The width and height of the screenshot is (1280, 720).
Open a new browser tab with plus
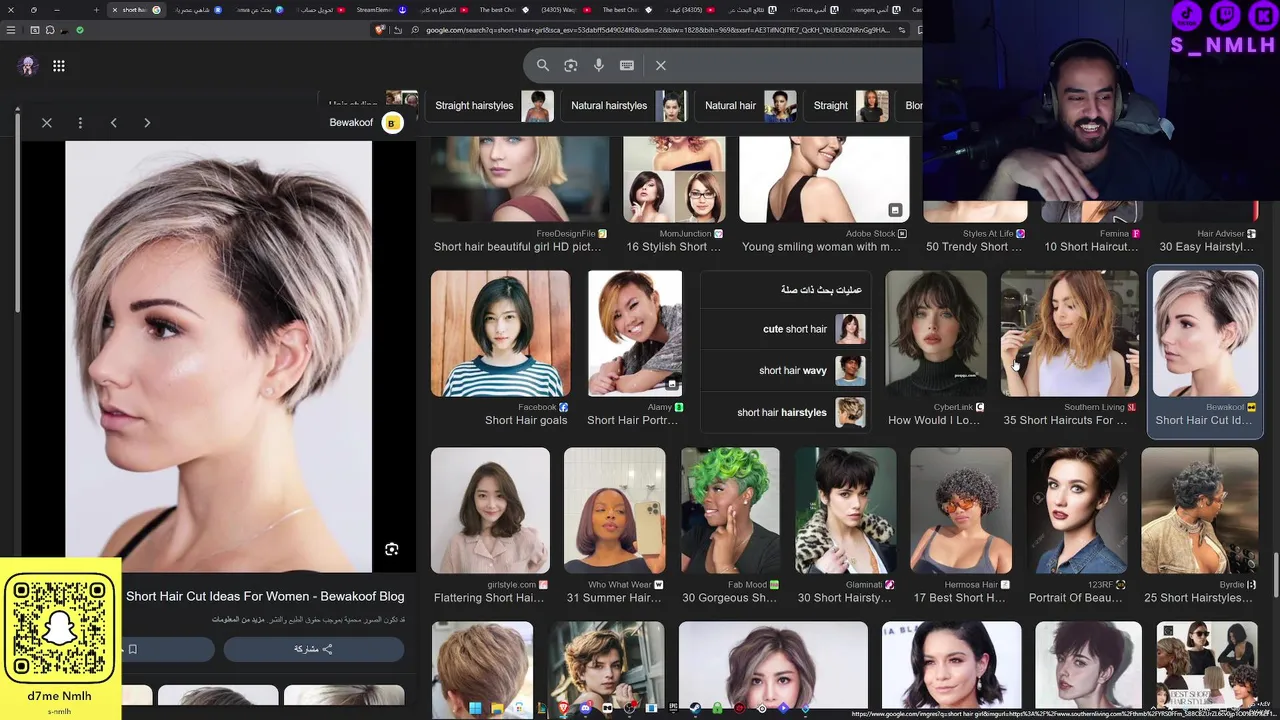[97, 10]
